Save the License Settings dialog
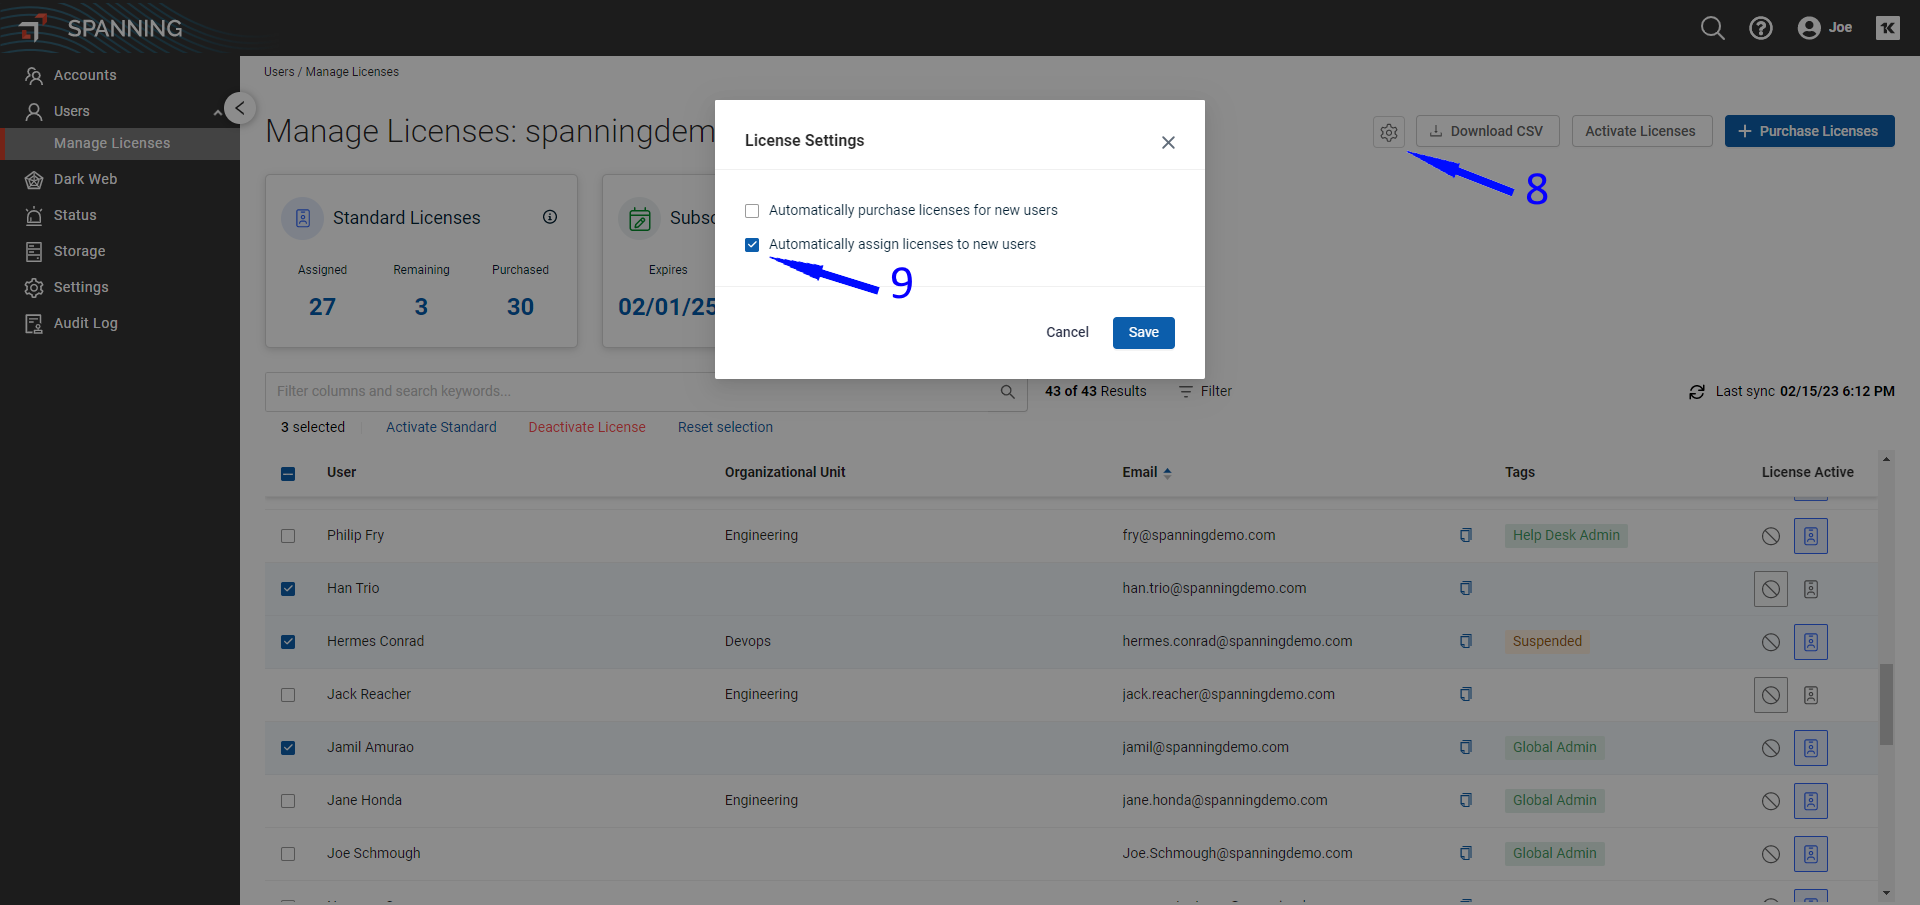The width and height of the screenshot is (1920, 905). coord(1143,333)
